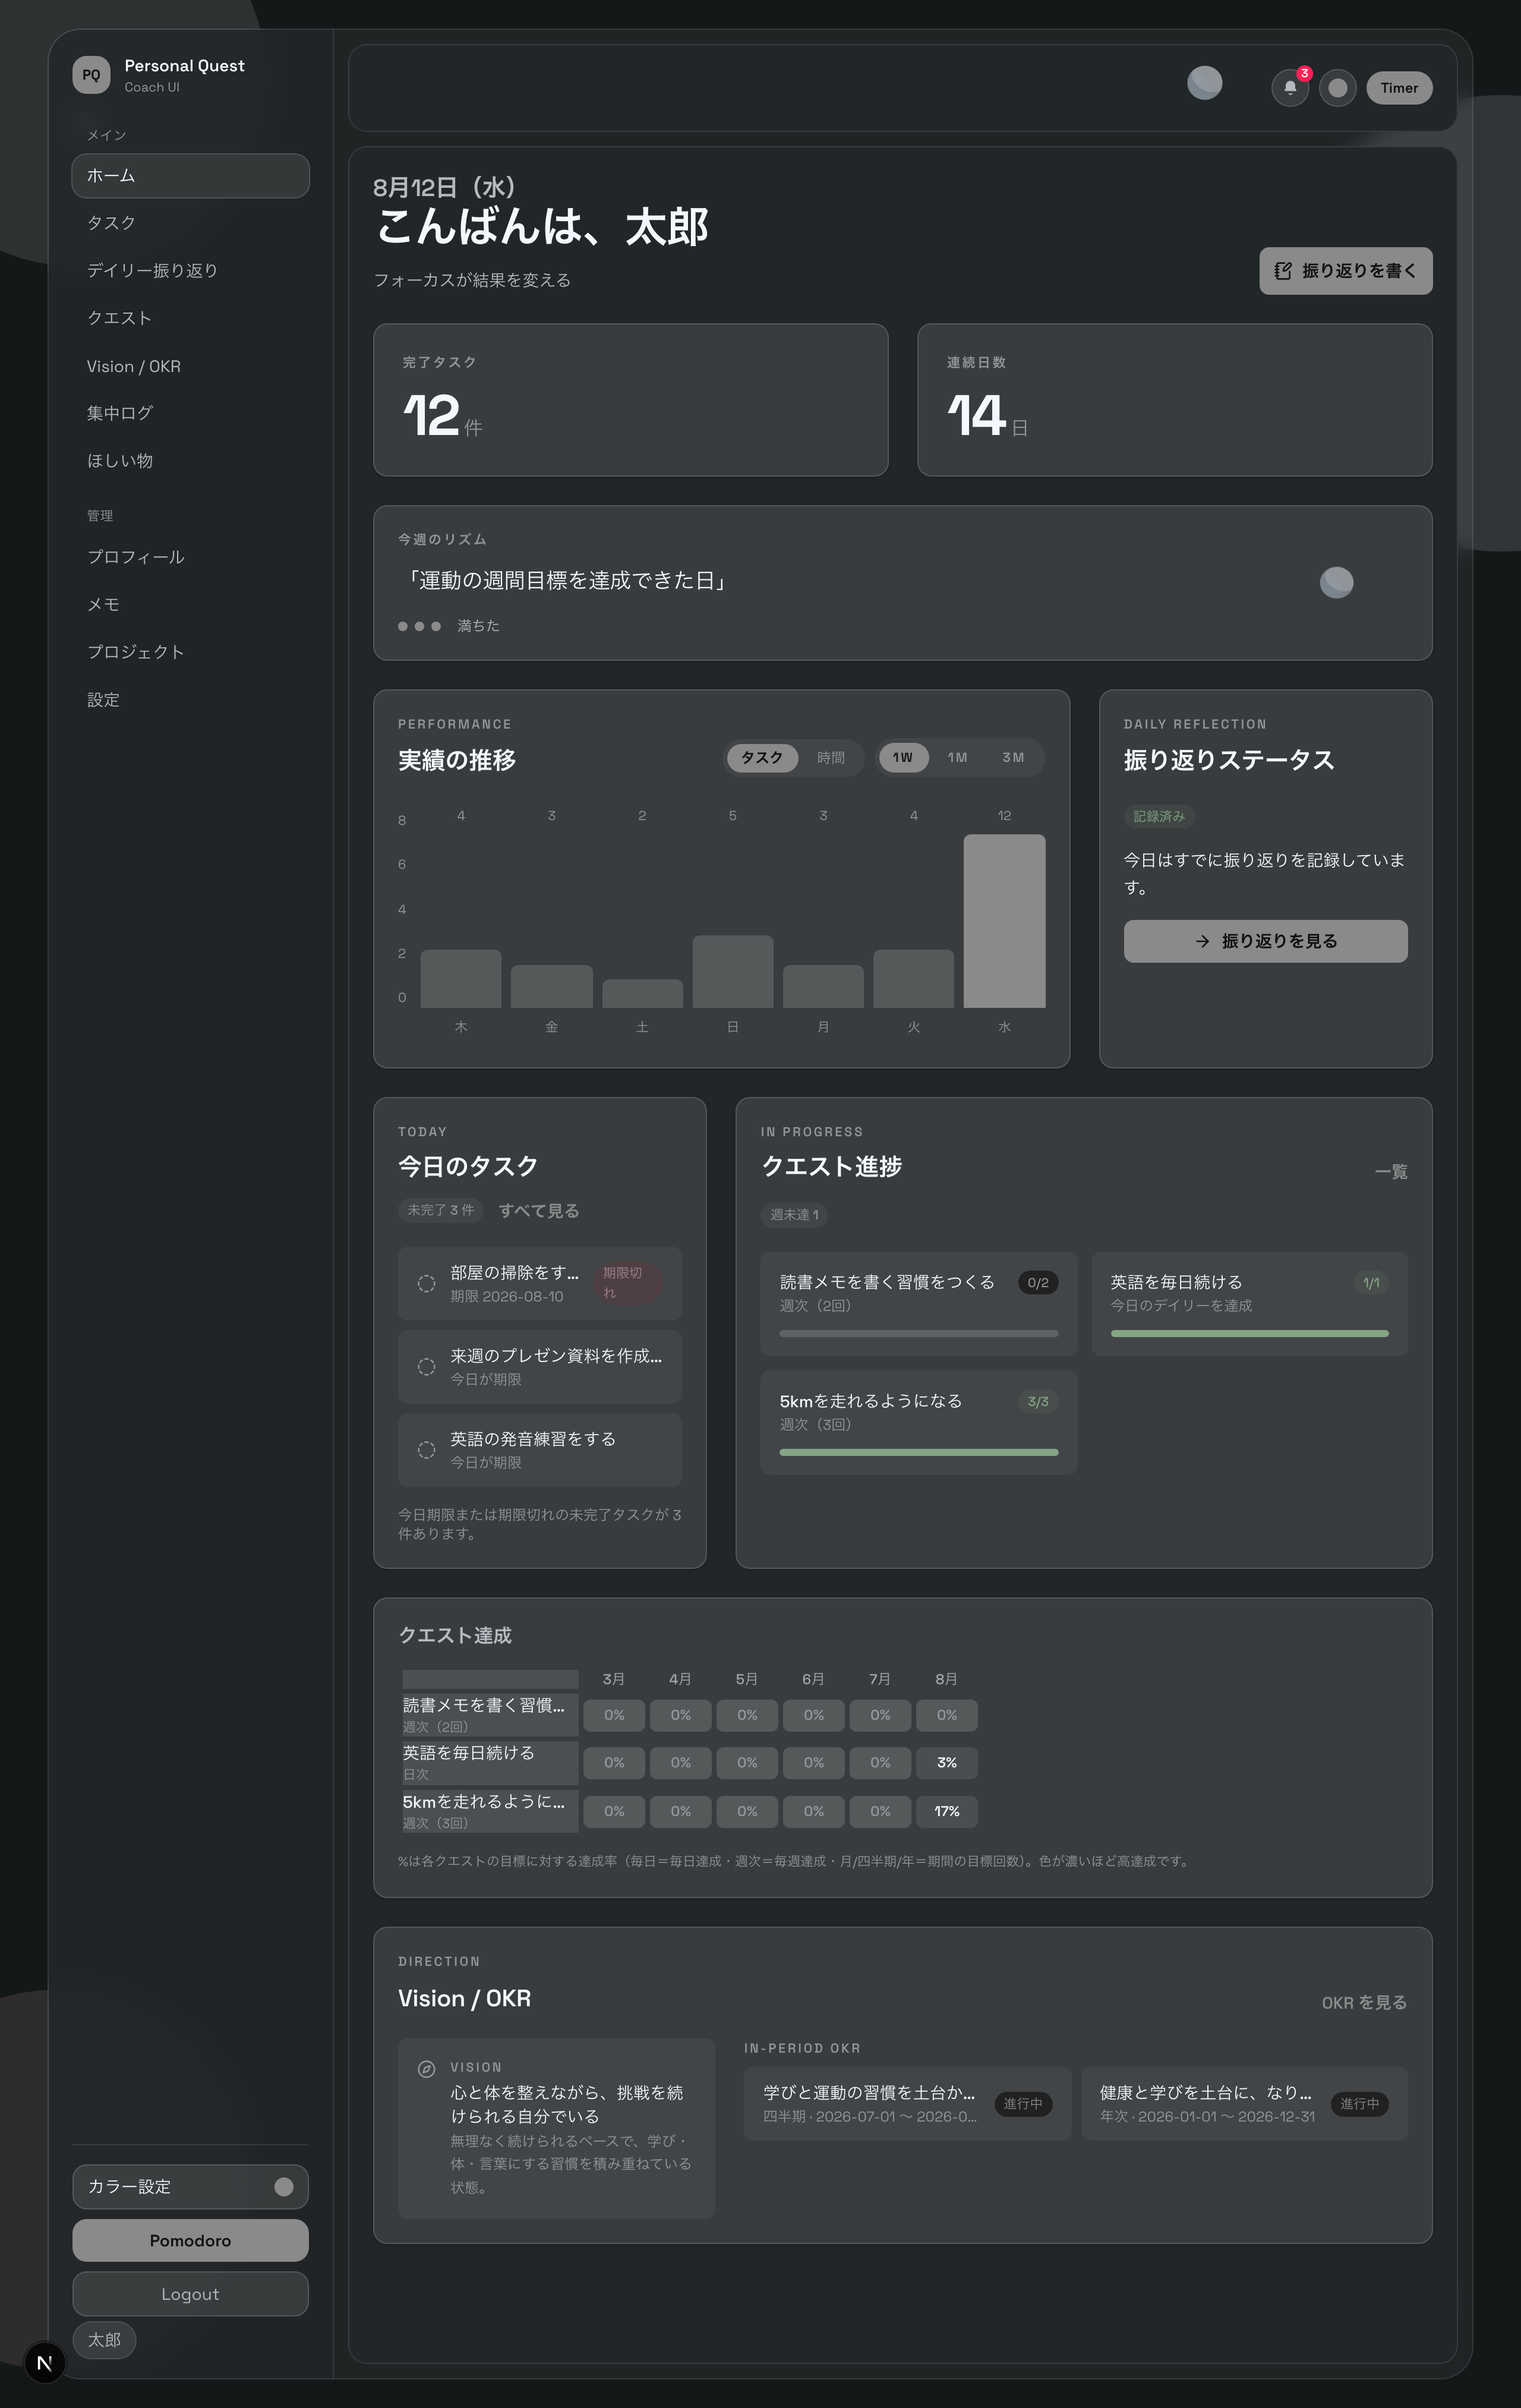Image resolution: width=1521 pixels, height=2408 pixels.
Task: Click the Pomodoro button
Action: click(190, 2240)
